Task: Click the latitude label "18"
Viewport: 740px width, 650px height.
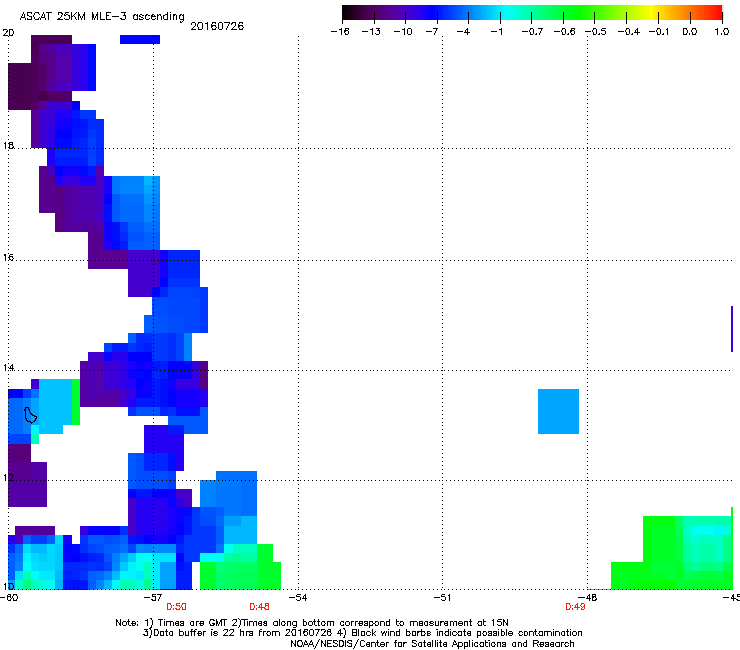Action: coord(8,145)
